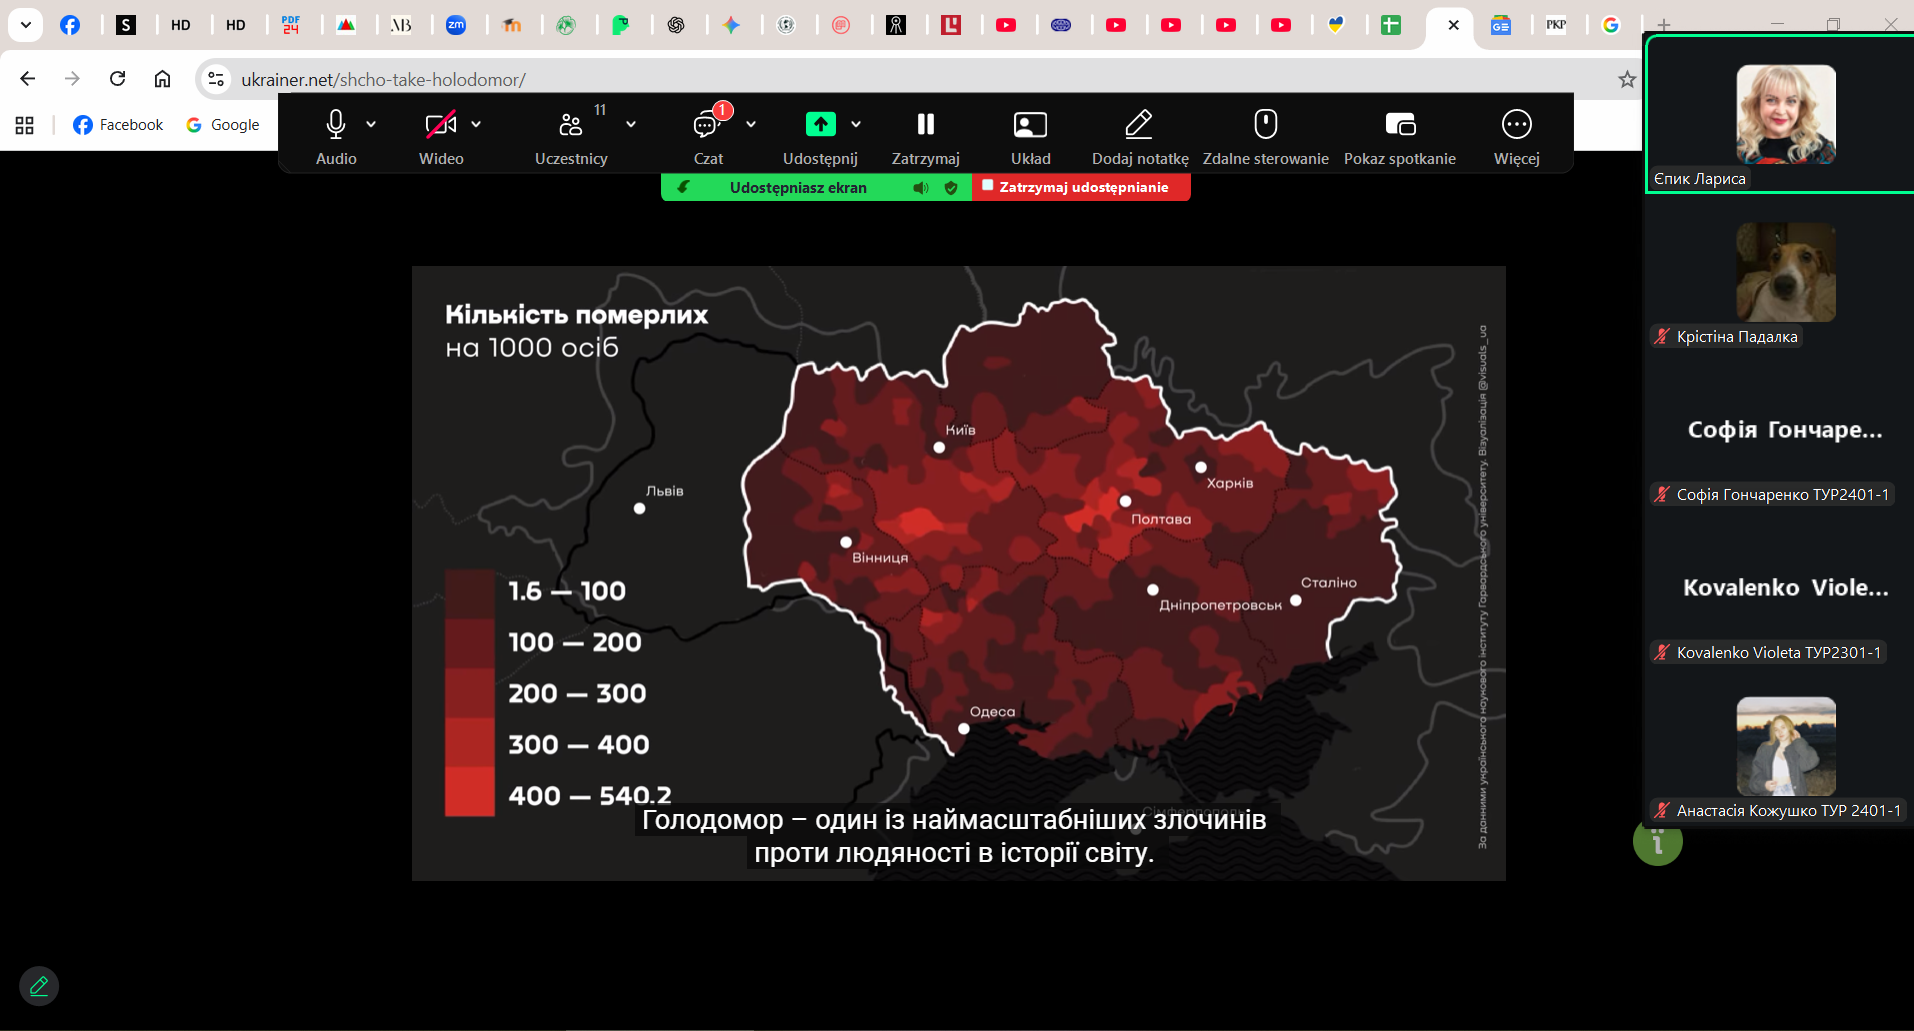
Task: Open the Układ layout options
Action: 1030,125
